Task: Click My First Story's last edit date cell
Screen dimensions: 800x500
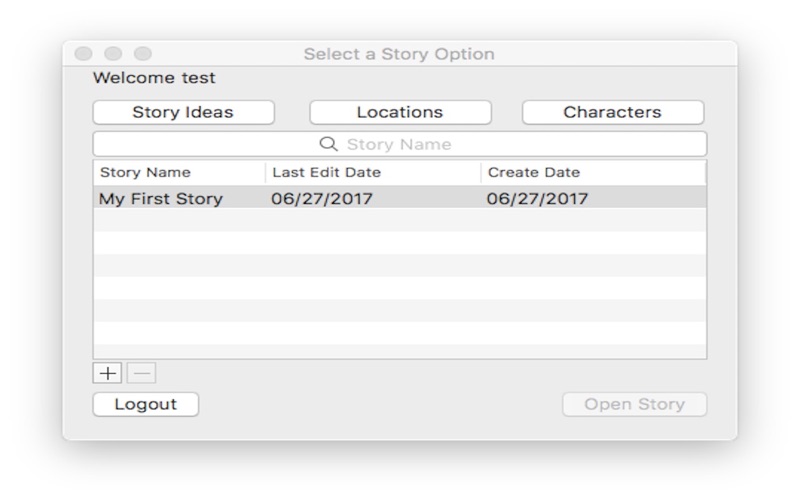Action: 321,198
